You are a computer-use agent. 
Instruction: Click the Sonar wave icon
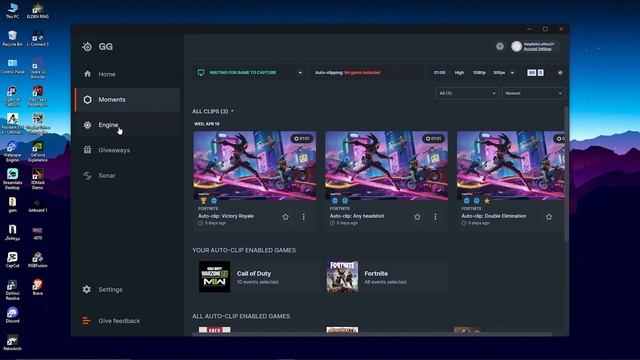click(87, 176)
